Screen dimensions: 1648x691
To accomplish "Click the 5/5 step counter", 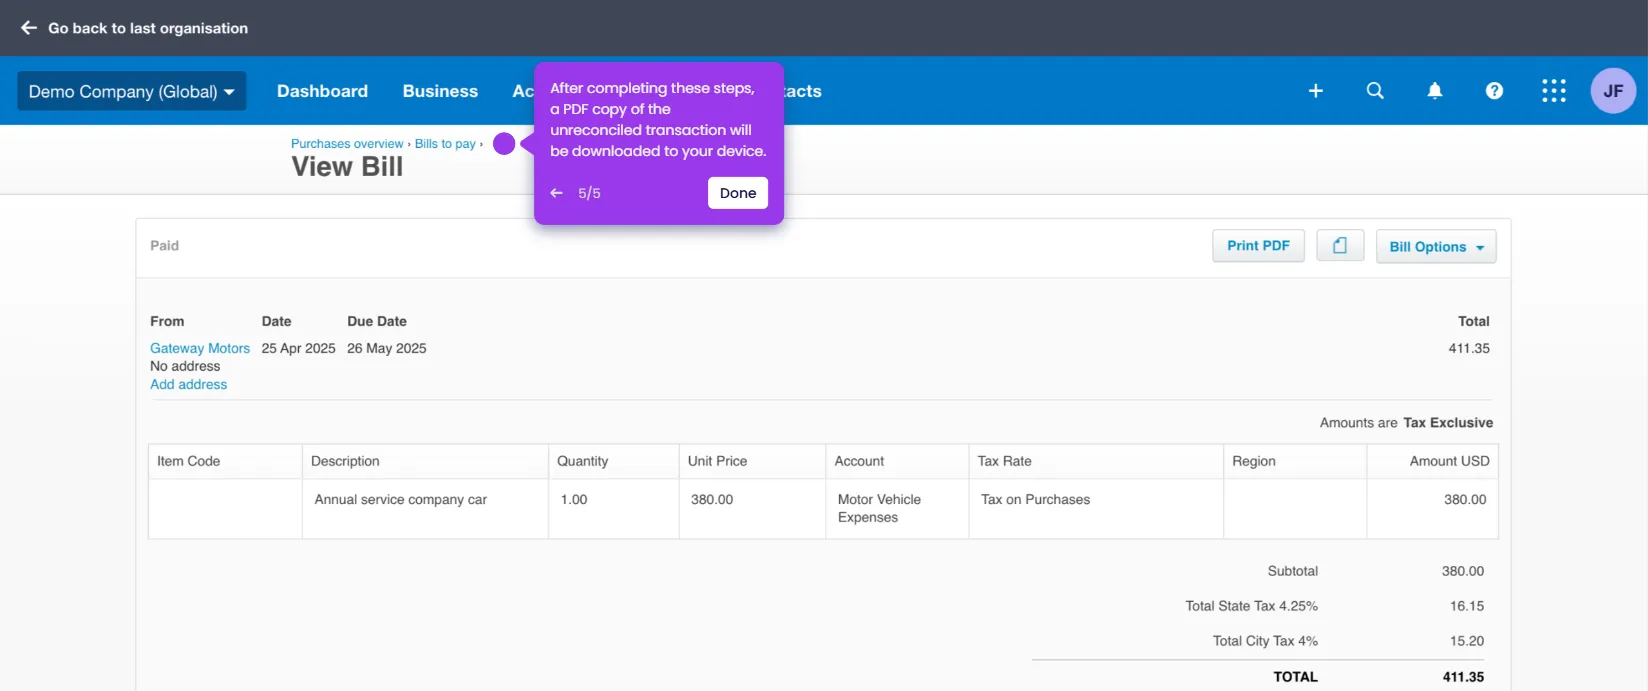I will (x=589, y=193).
